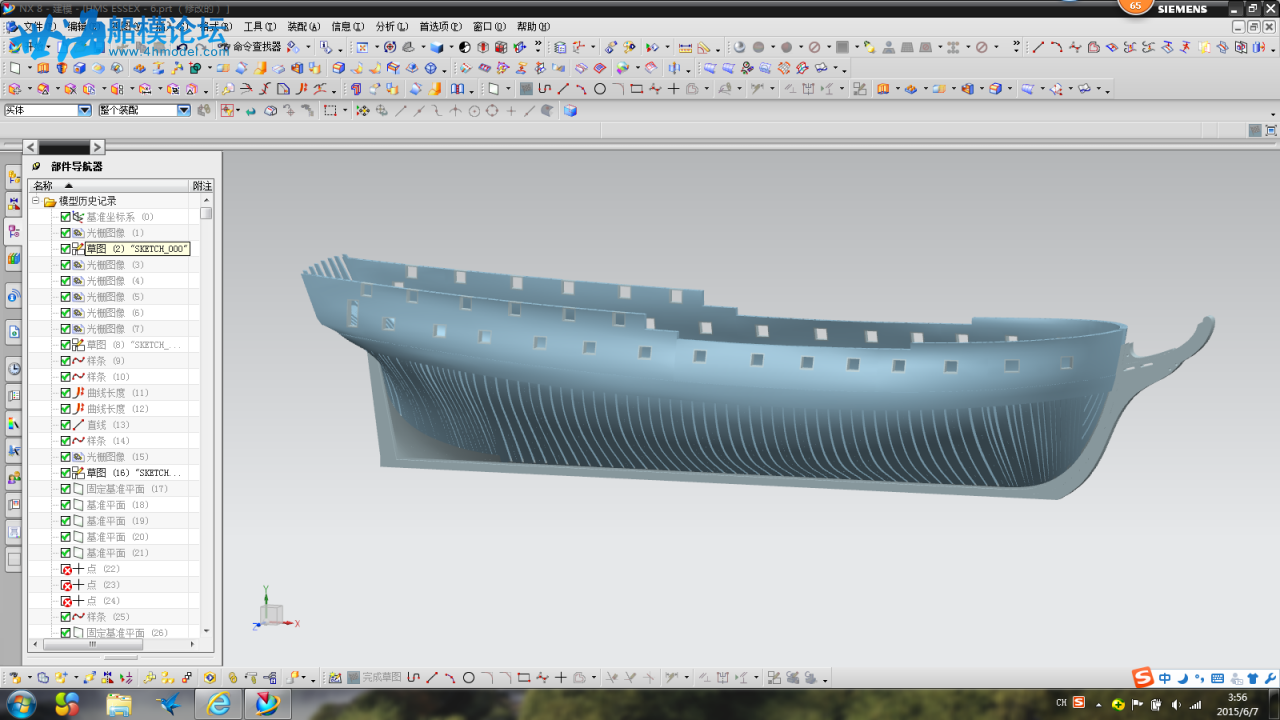Open the 装配 (Assemblies) menu
Screen dimensions: 1280x720
[304, 27]
